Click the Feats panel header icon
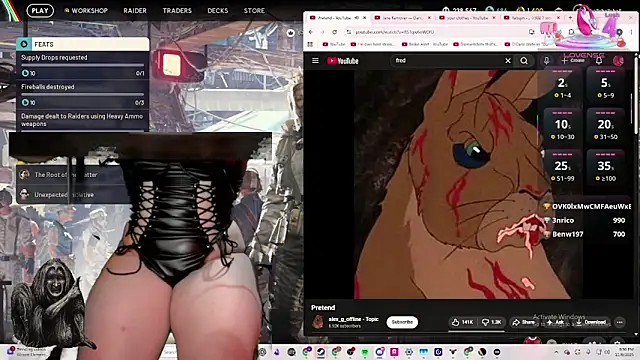The image size is (640, 360). coord(24,44)
